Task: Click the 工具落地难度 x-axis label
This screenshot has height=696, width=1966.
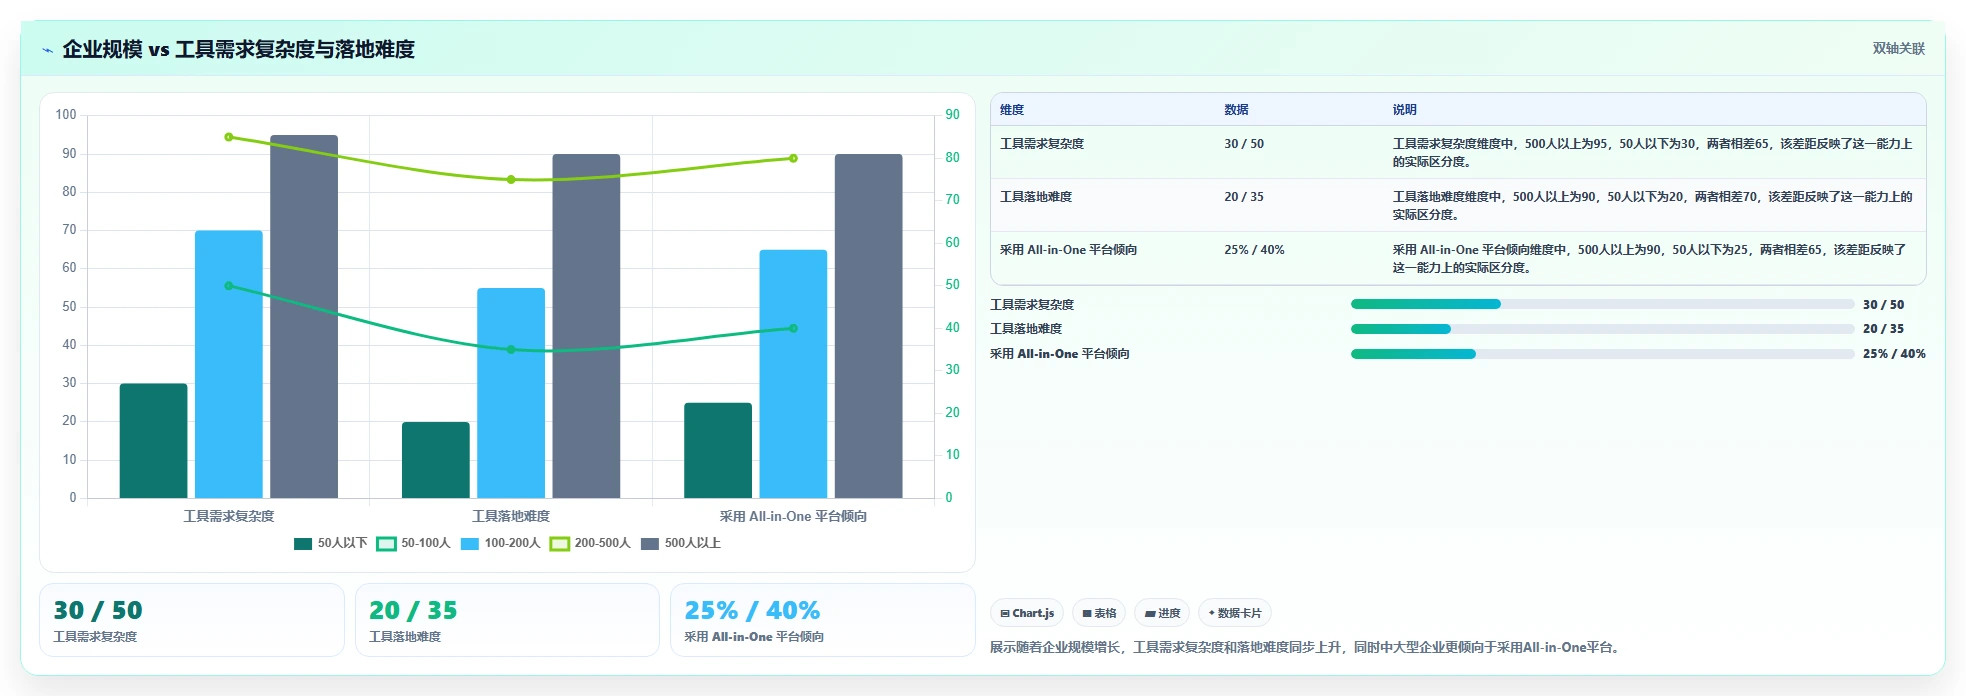Action: 511,516
